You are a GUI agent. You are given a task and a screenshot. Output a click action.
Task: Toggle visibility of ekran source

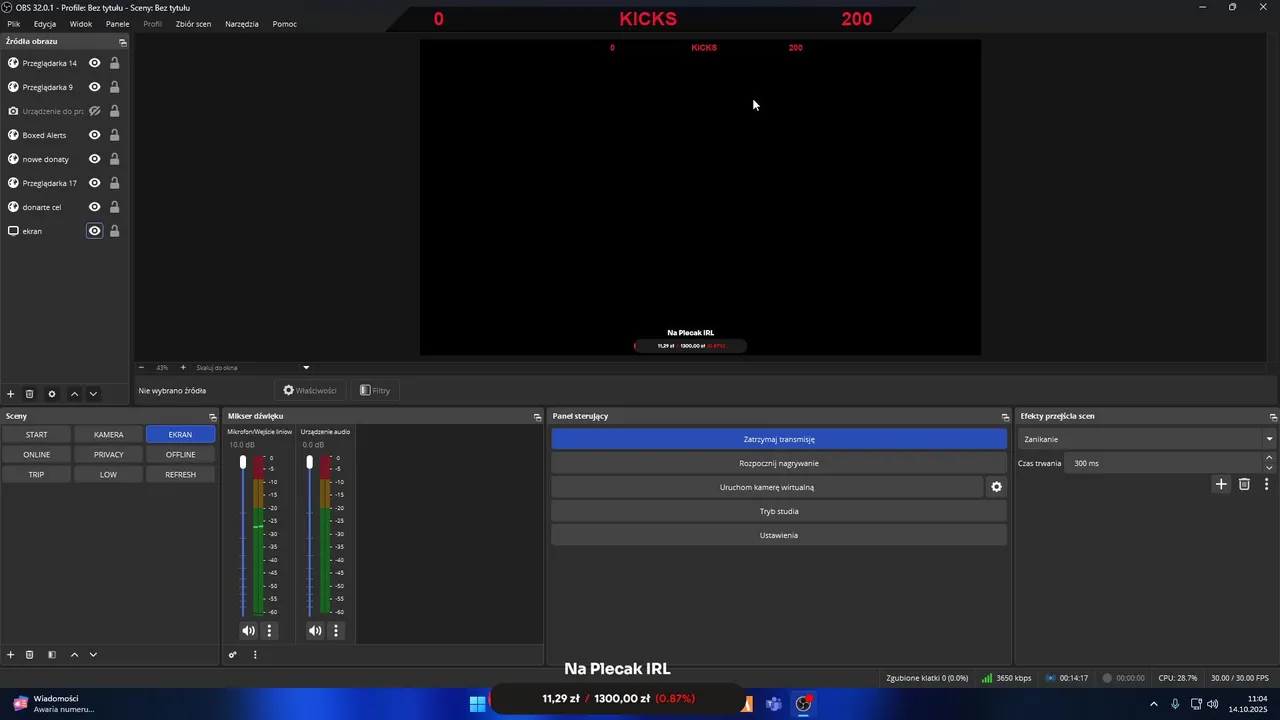pos(95,231)
